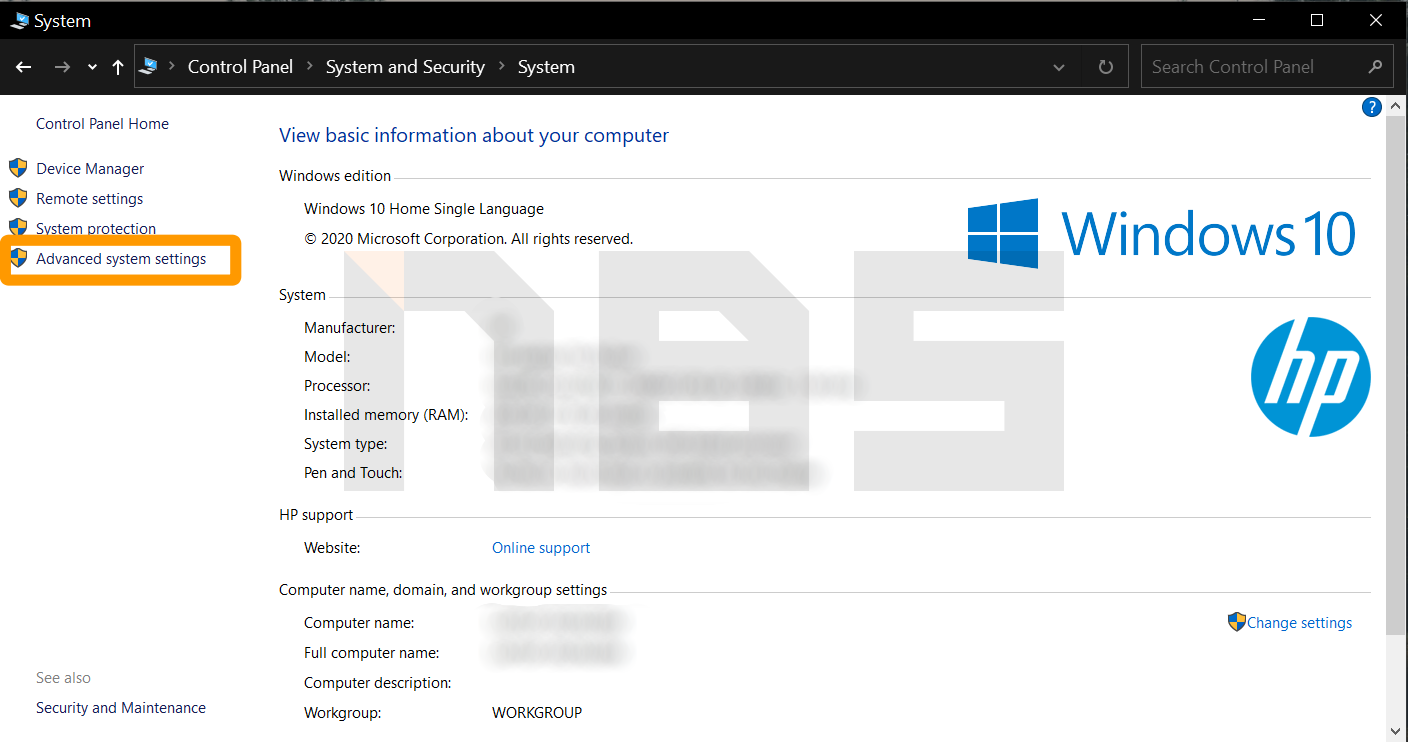Click shield icon beside Device Manager
1408x742 pixels.
pos(18,168)
